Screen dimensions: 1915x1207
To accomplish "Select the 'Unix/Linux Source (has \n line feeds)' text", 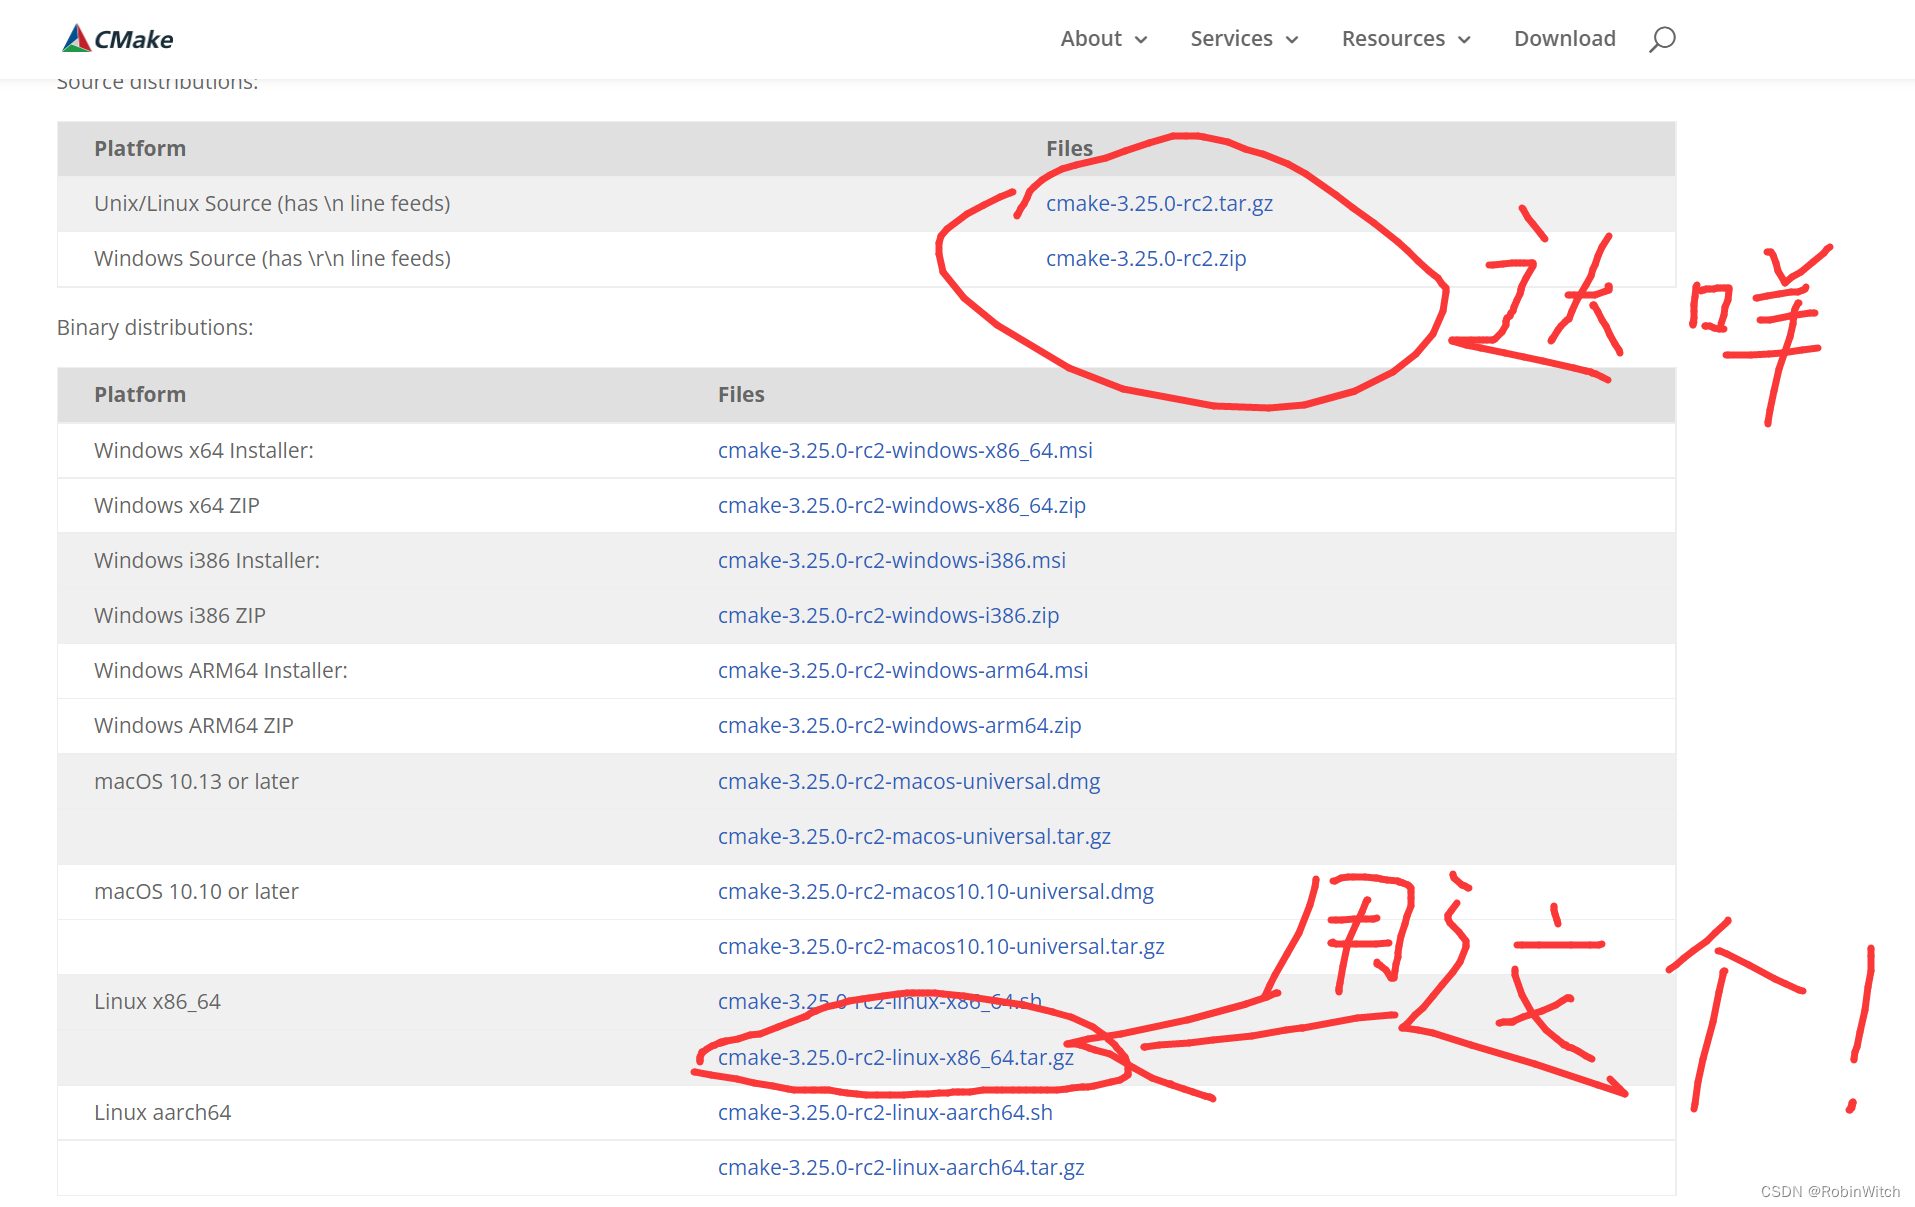I will [x=272, y=204].
